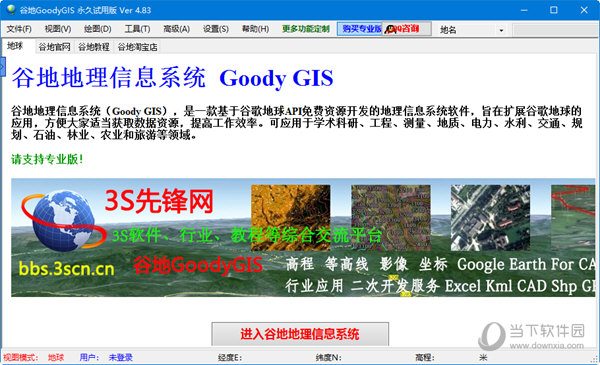Switch to the 谷地教程 tab
Viewport: 600px width, 365px height.
[94, 47]
